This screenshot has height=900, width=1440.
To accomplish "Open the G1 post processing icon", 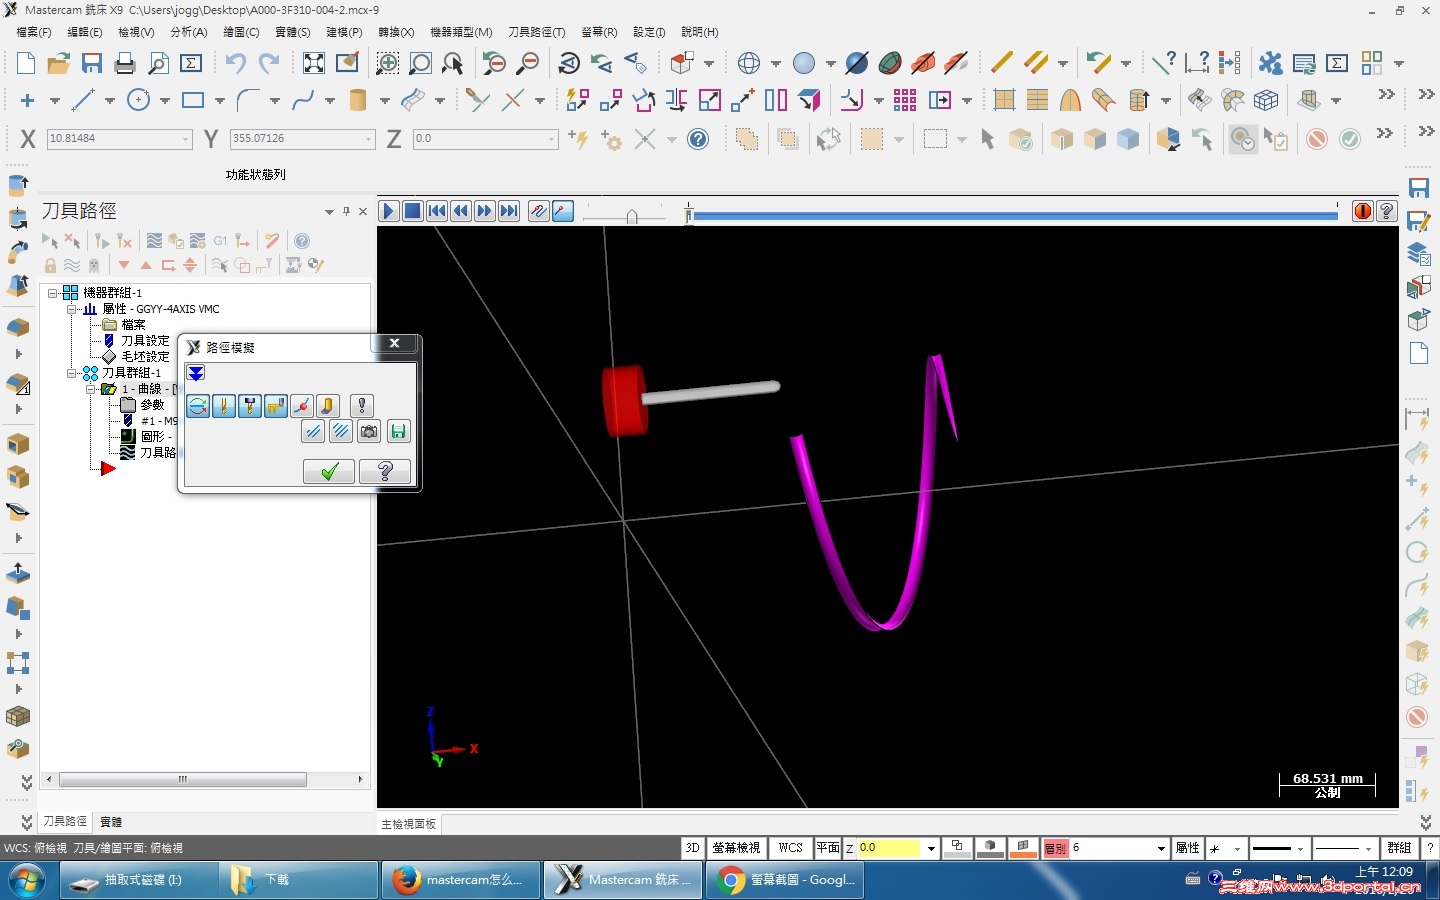I will (x=220, y=241).
